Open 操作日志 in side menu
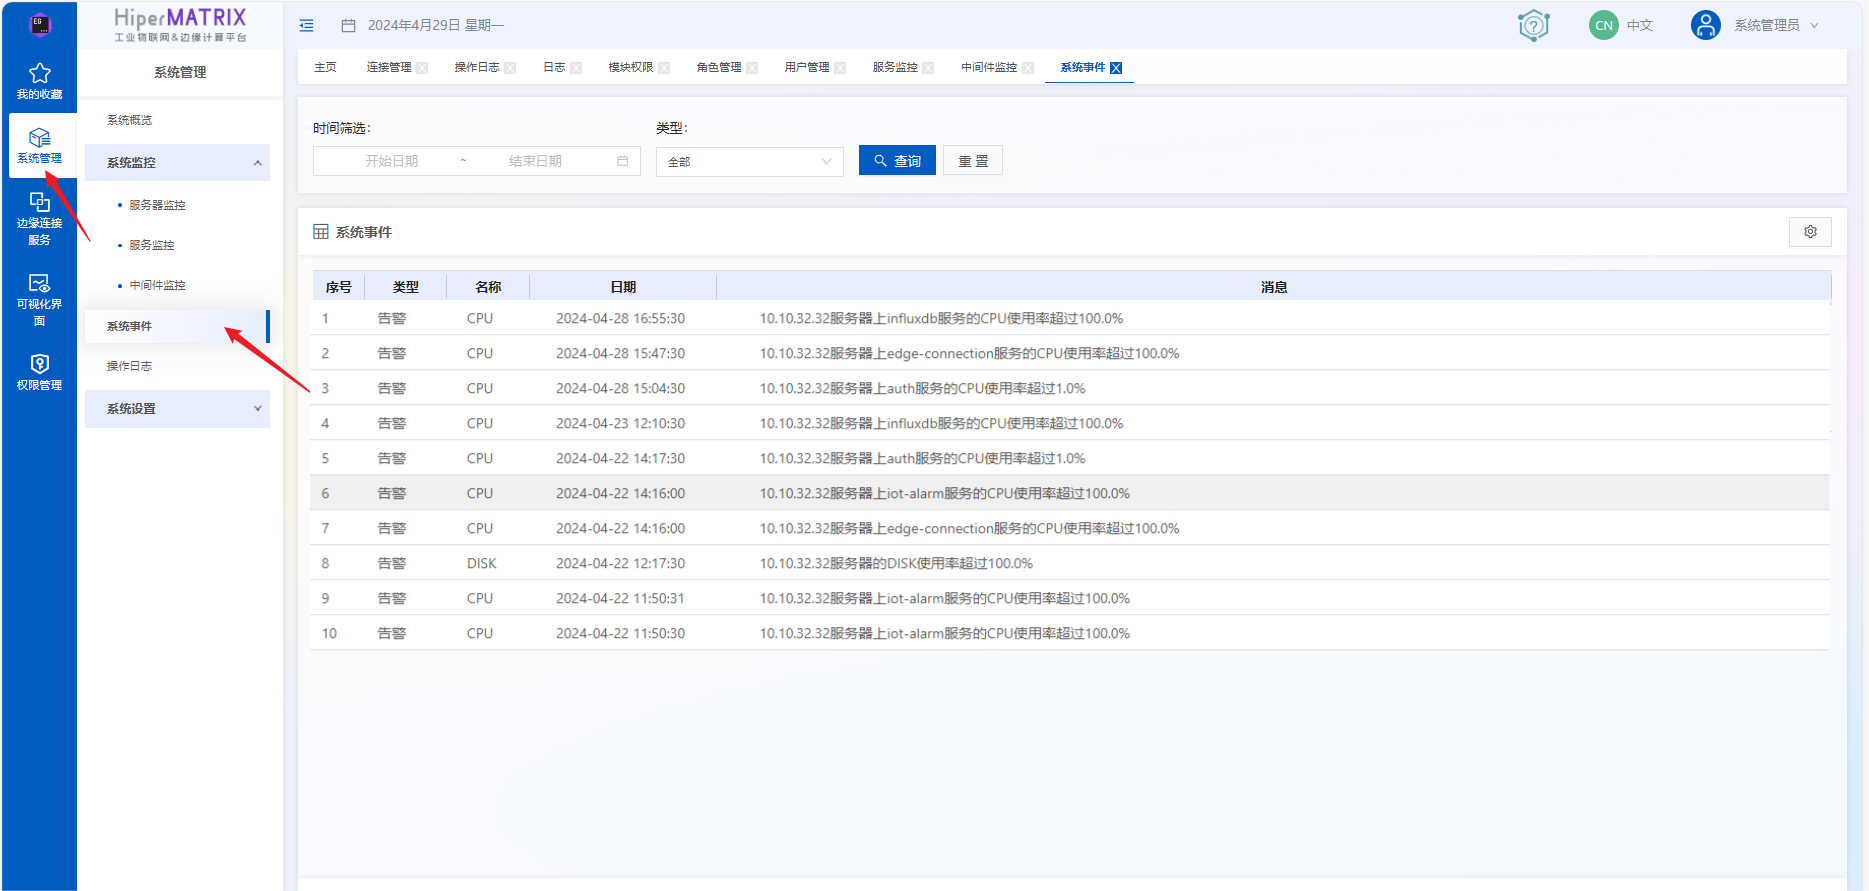Viewport: 1869px width, 891px height. (130, 366)
